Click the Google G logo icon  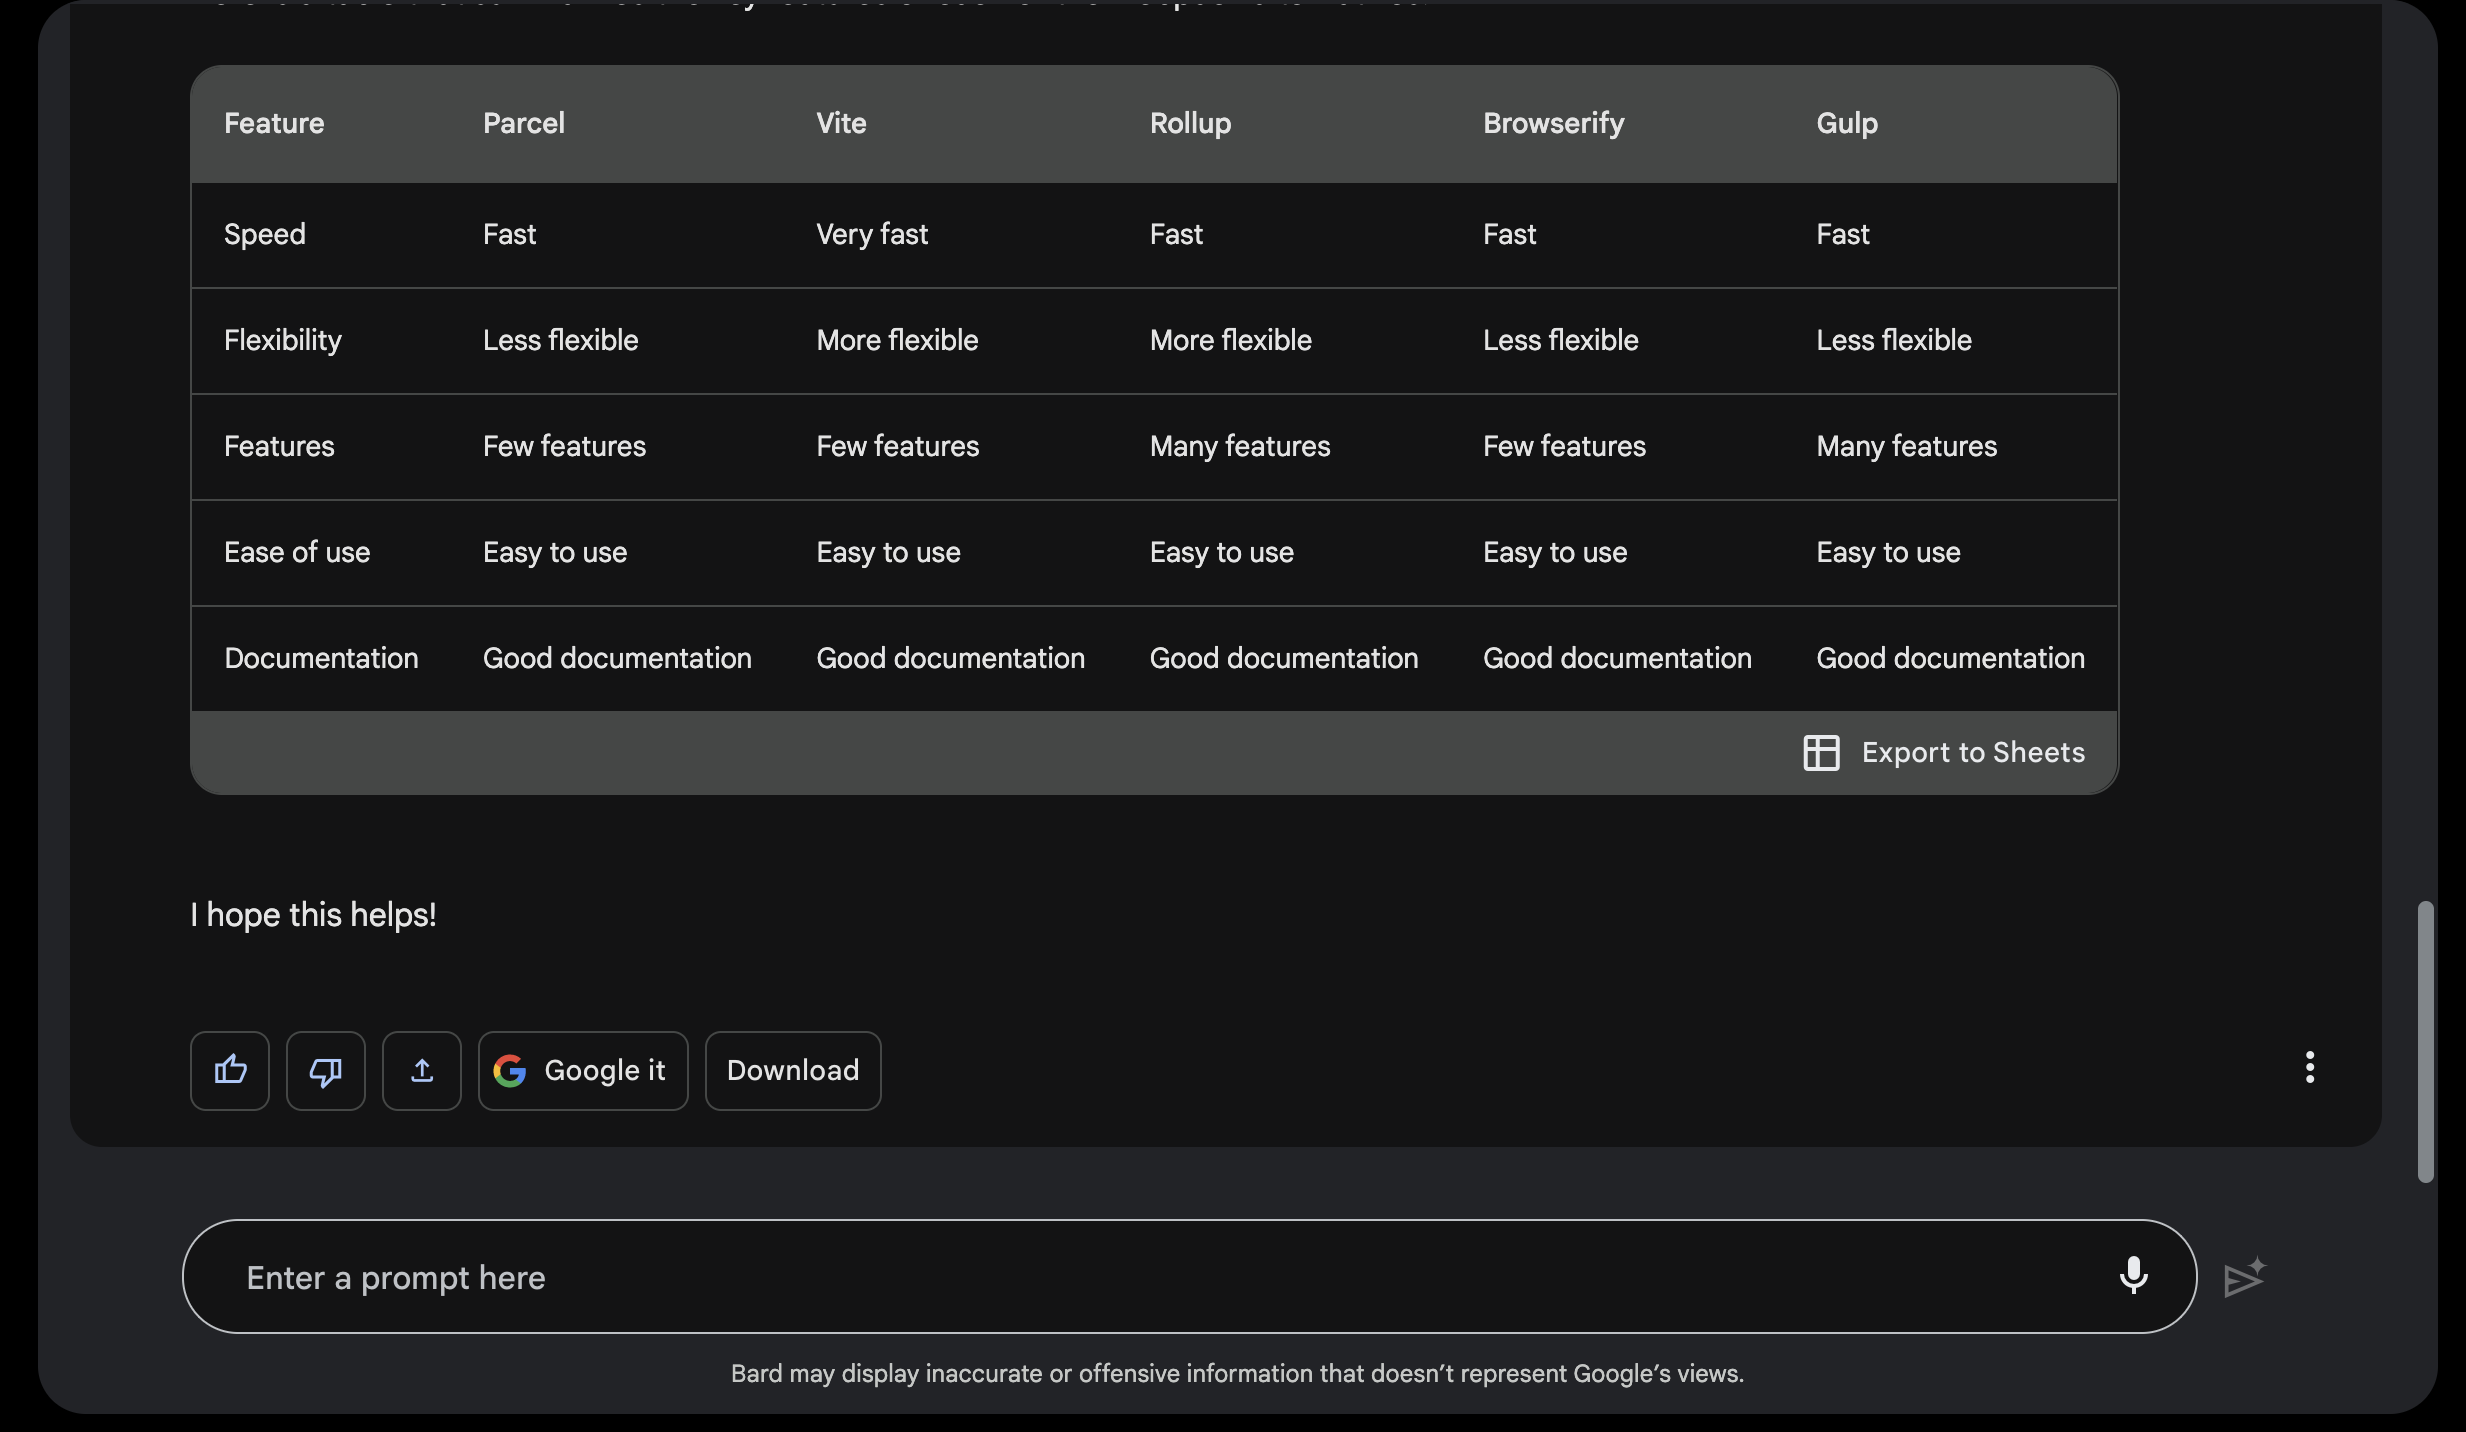pos(510,1070)
